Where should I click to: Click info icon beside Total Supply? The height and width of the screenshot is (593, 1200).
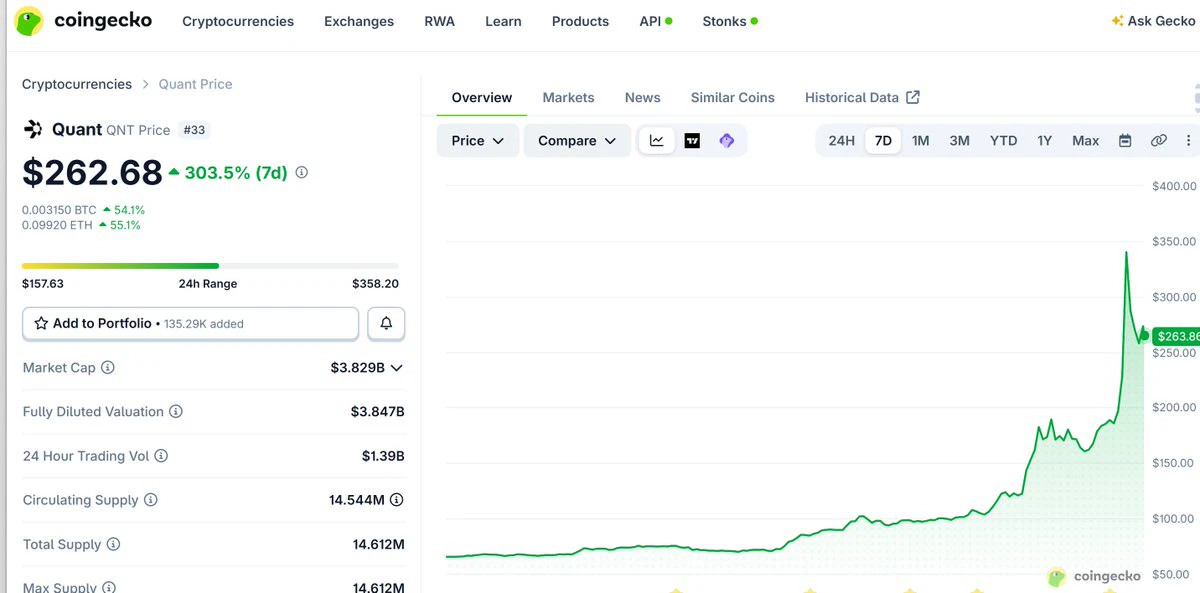pyautogui.click(x=113, y=545)
